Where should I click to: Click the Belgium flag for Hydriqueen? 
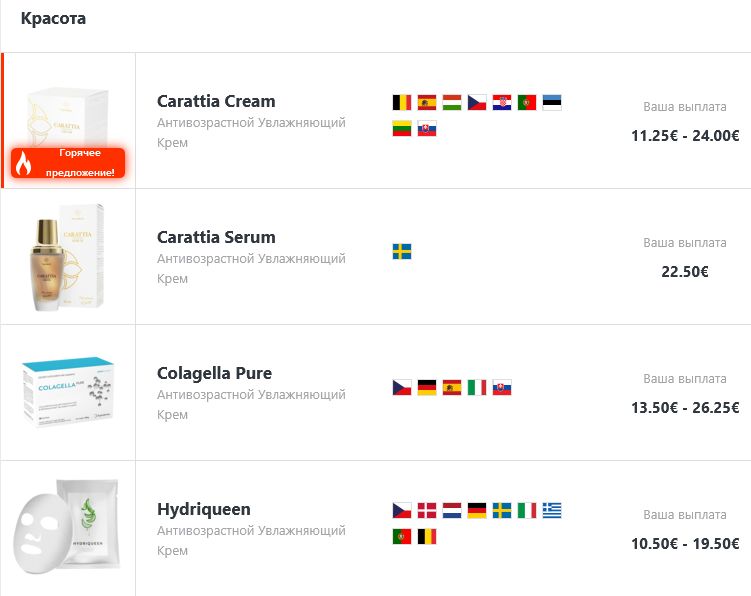pos(427,537)
